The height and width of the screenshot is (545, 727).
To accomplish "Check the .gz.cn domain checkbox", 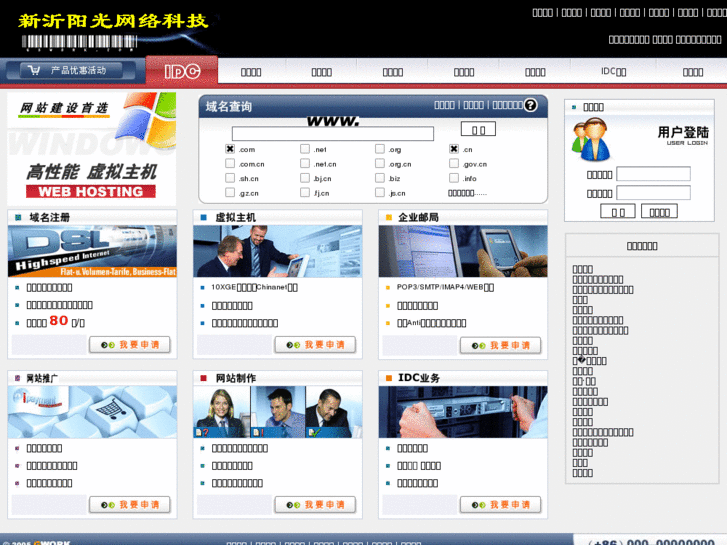I will (230, 192).
